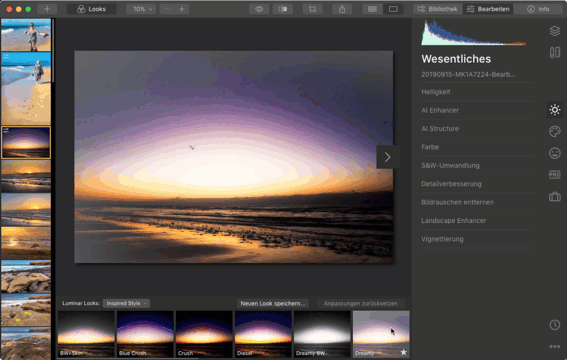Image resolution: width=567 pixels, height=360 pixels.
Task: Toggle the eye preview button
Action: point(259,9)
